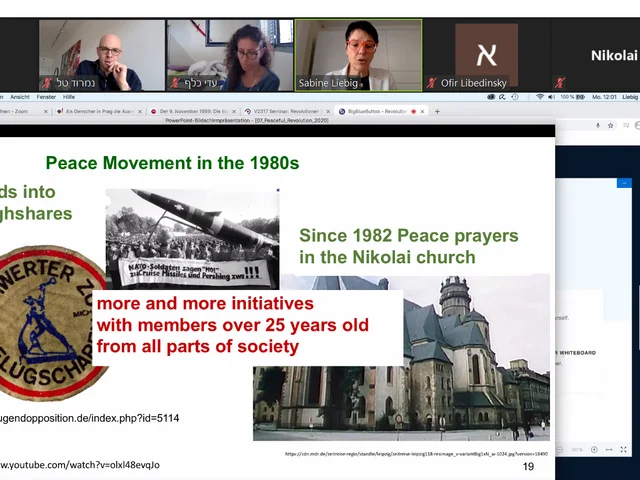Viewport: 640px width, 480px height.
Task: Click muted mic icon beside Ofir Libedinsky
Action: click(432, 83)
